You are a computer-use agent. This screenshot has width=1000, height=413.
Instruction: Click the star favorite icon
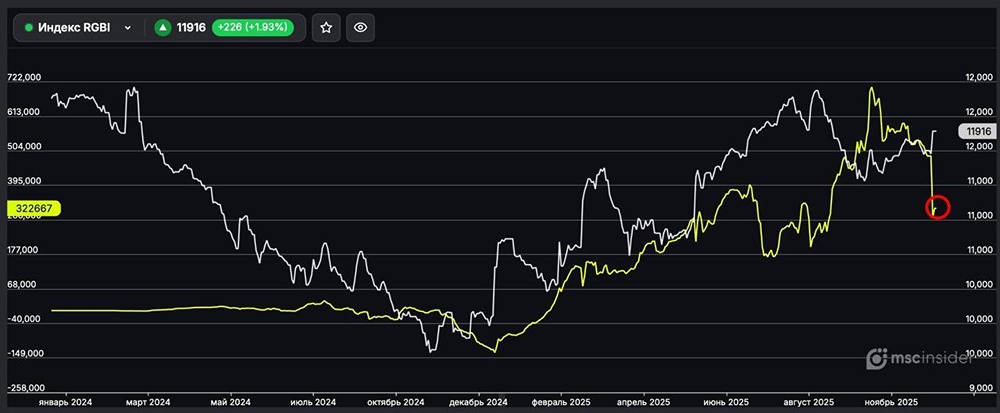pos(325,28)
